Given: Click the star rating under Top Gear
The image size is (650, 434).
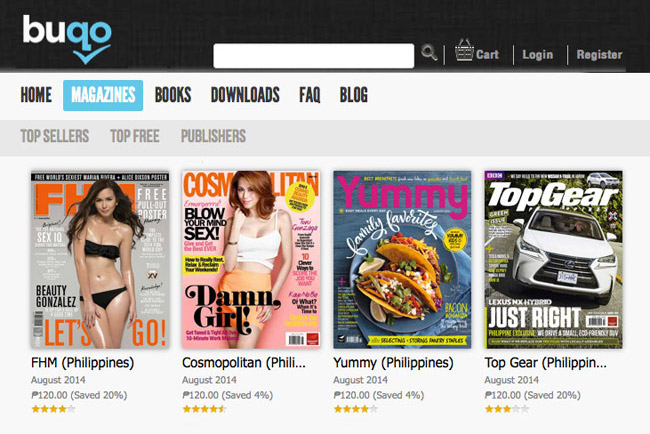Looking at the screenshot, I should pyautogui.click(x=507, y=410).
